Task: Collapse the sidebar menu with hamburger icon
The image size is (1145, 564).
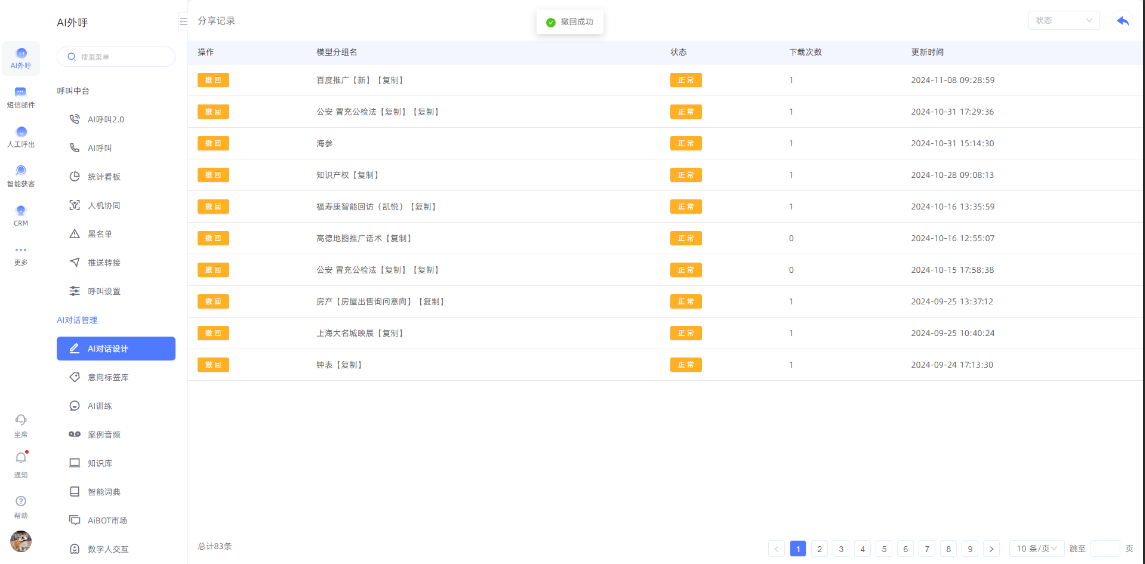Action: click(x=183, y=21)
